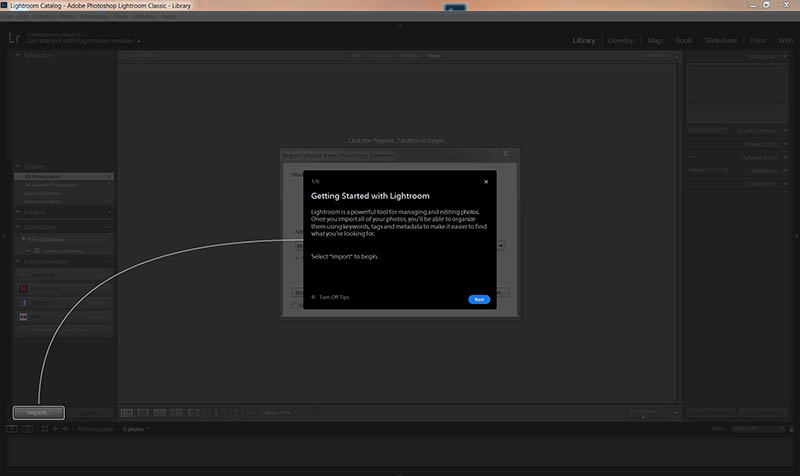Screen dimensions: 800x476
Task: Click the filmstrip back arrow
Action: pyautogui.click(x=56, y=429)
